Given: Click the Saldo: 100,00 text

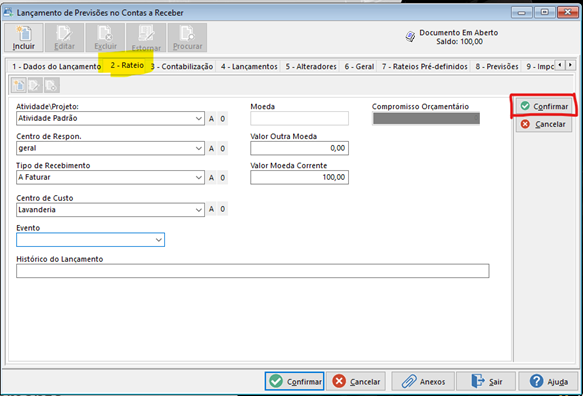Looking at the screenshot, I should pos(459,42).
